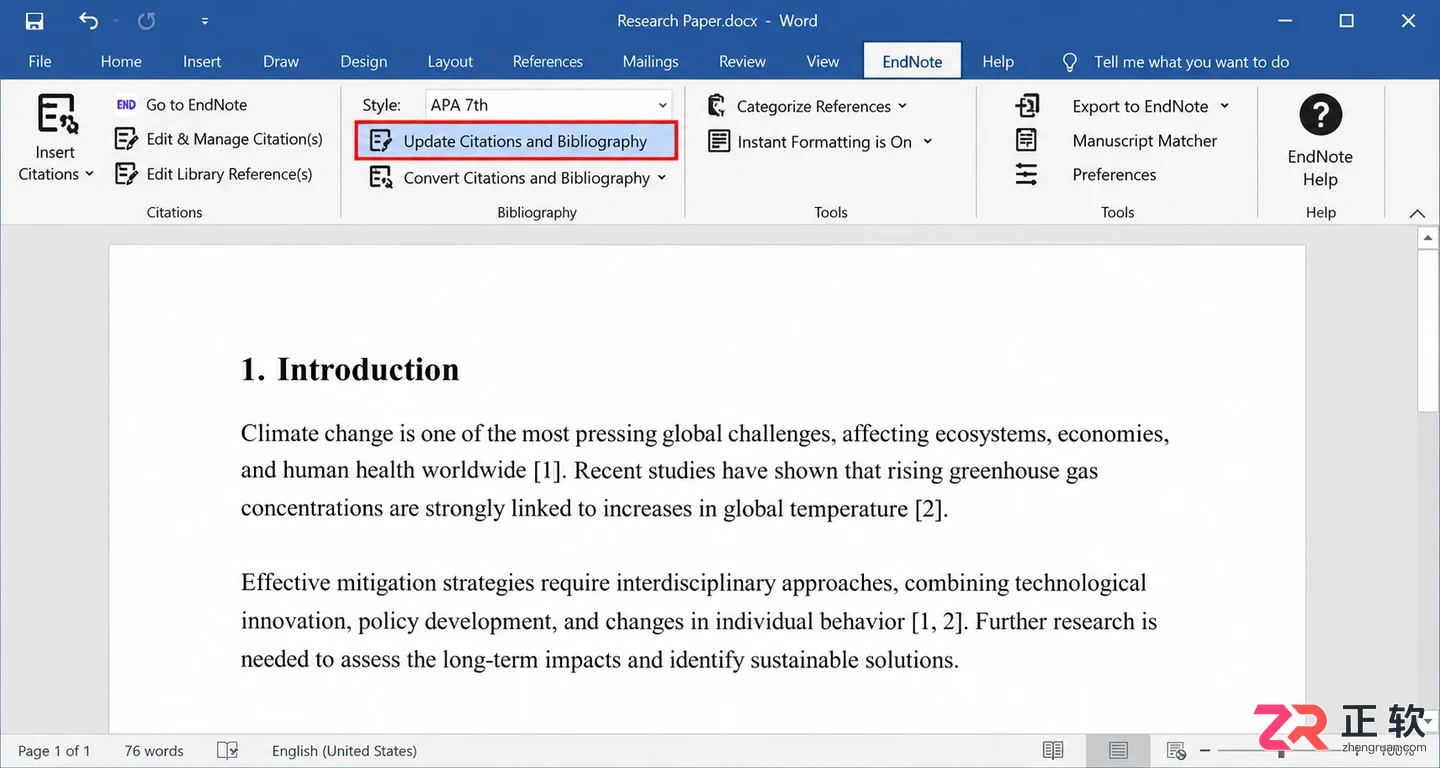1440x768 pixels.
Task: Select the Layout ribbon tab
Action: 450,61
